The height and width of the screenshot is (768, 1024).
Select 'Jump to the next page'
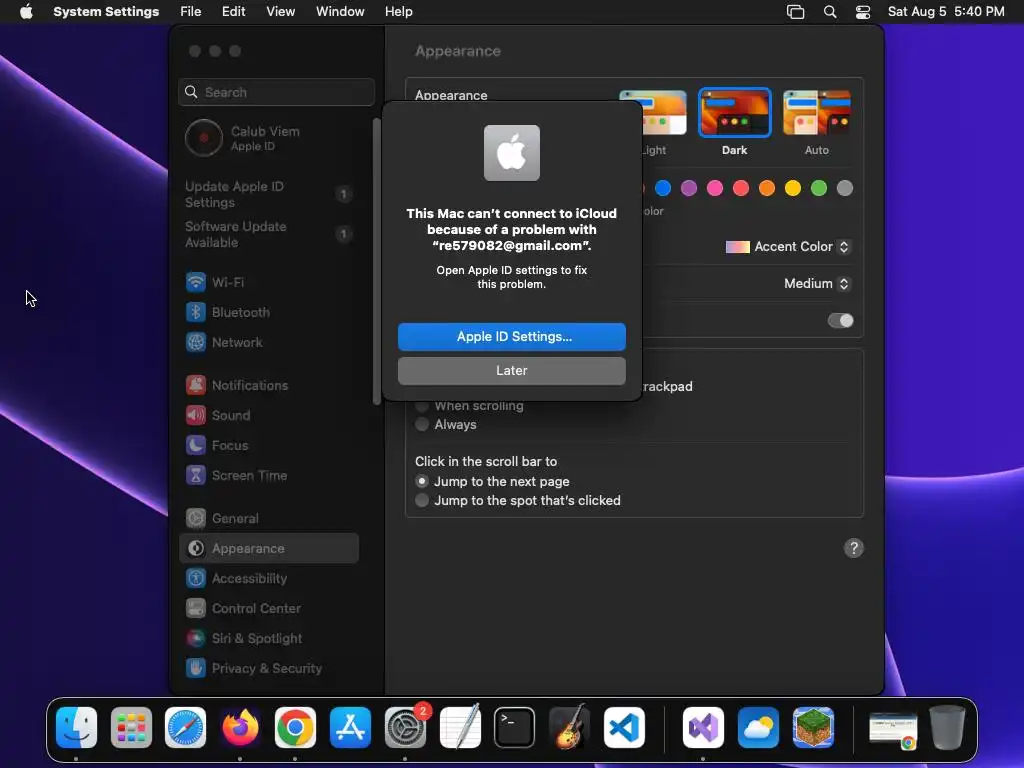point(422,481)
